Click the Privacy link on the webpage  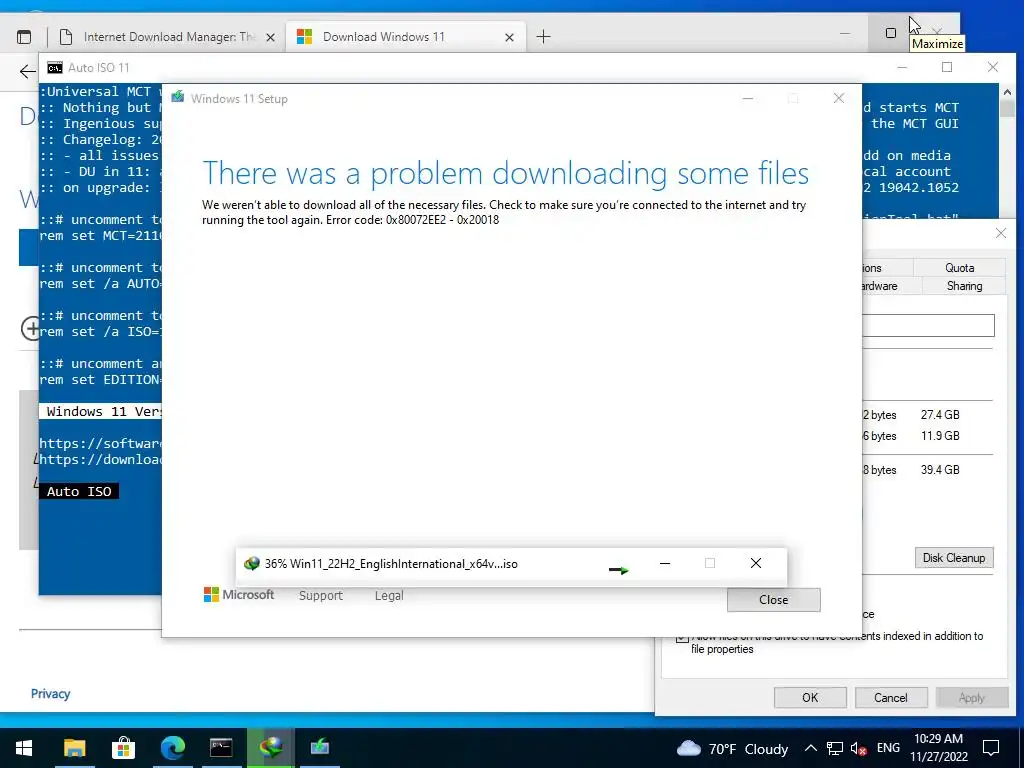coord(50,694)
